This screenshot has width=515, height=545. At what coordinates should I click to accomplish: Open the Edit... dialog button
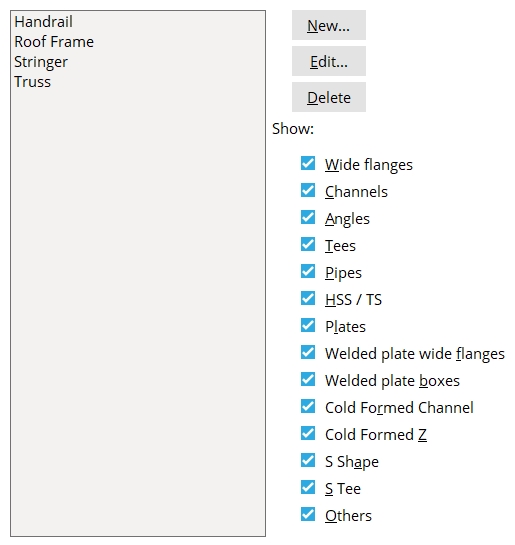329,61
